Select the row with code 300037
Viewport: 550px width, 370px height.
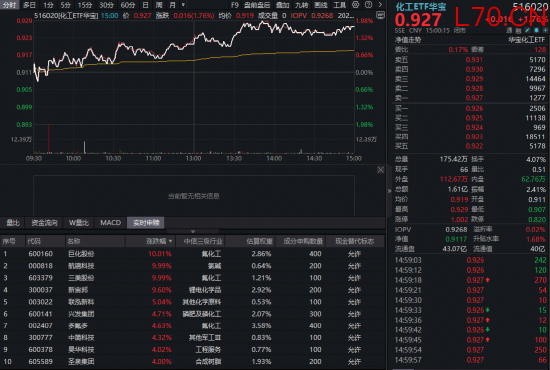(192, 290)
